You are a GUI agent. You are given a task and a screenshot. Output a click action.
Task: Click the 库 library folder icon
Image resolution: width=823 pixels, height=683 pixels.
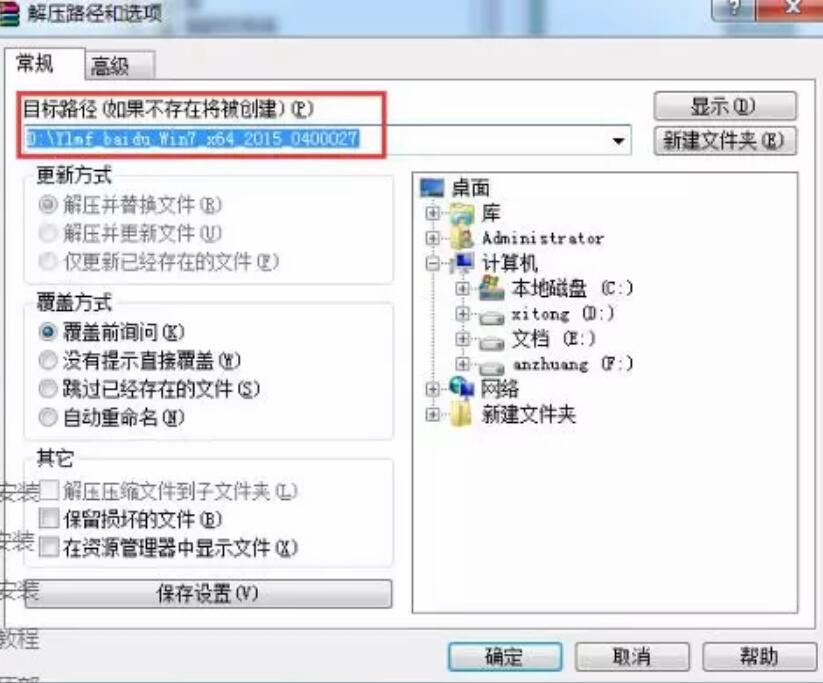click(x=462, y=213)
